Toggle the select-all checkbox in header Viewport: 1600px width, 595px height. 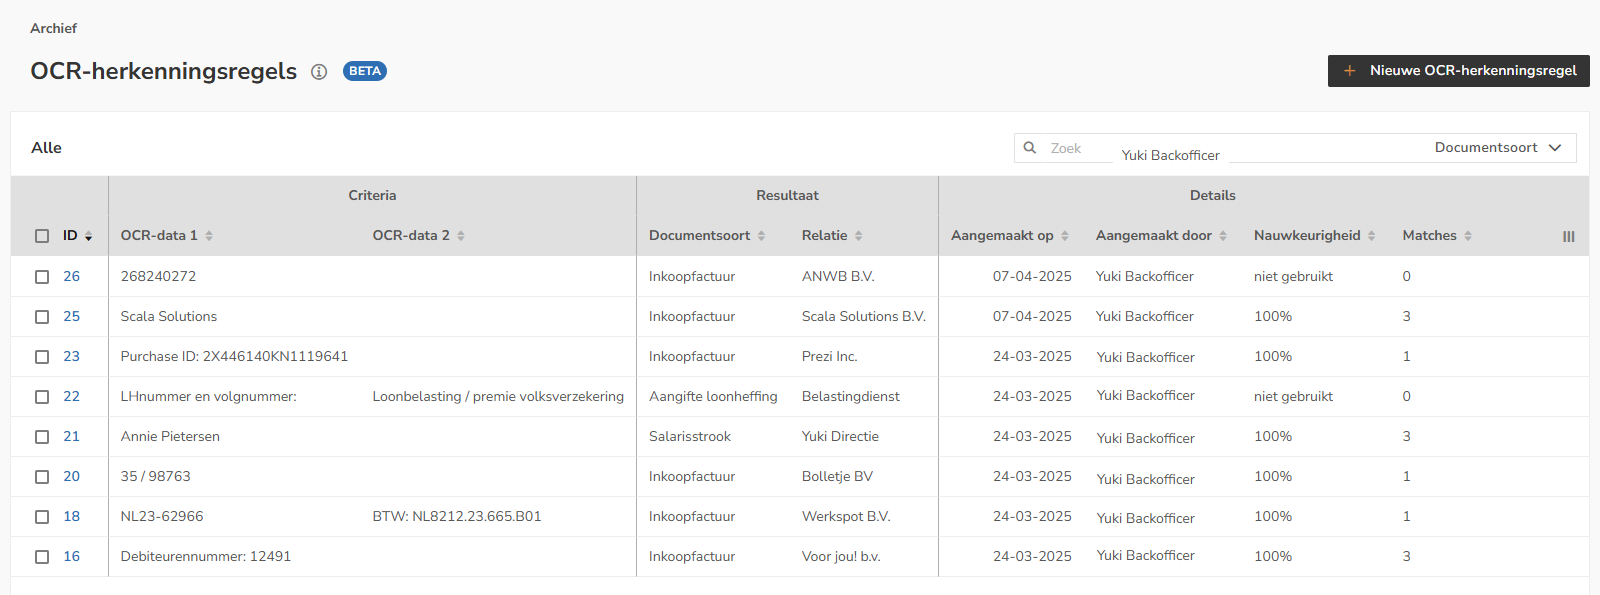(42, 236)
